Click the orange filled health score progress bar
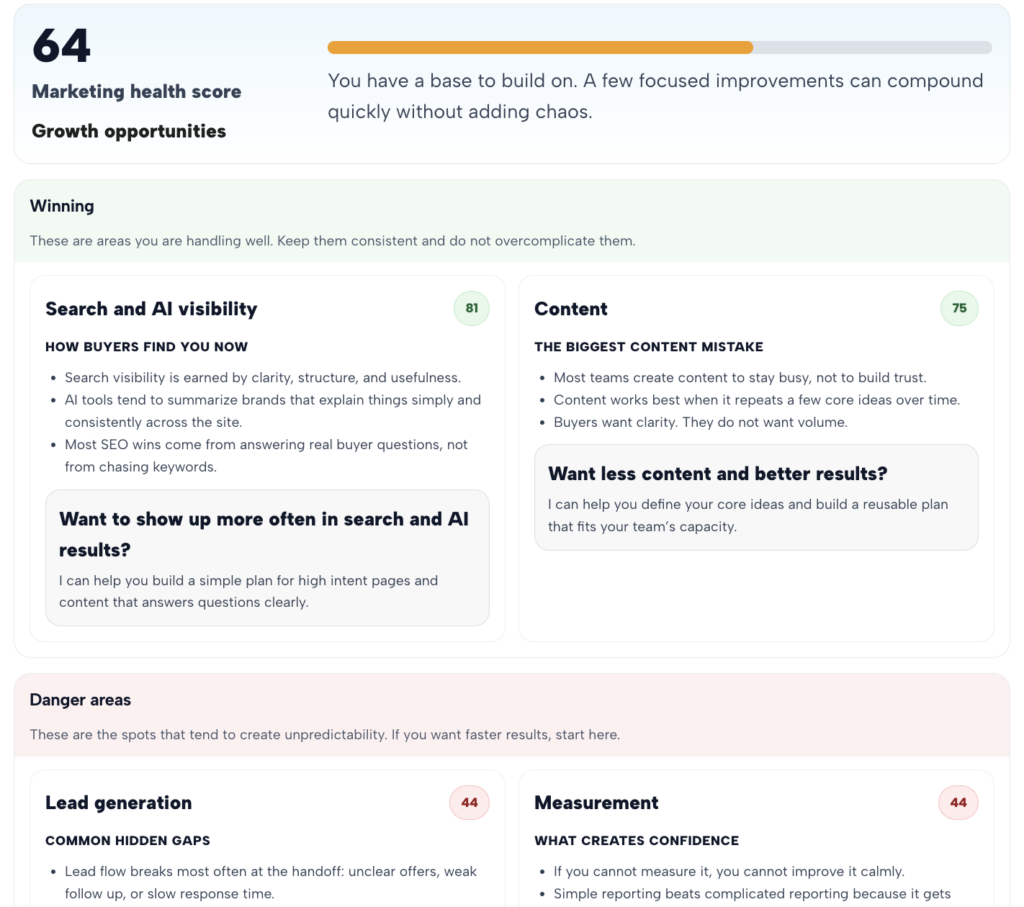 click(540, 47)
